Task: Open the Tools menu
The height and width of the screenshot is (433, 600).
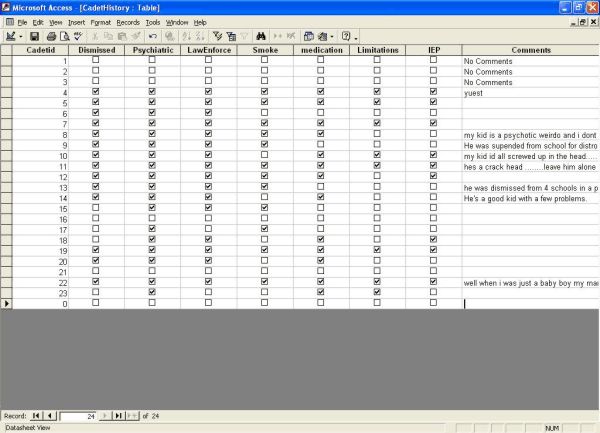Action: point(153,23)
